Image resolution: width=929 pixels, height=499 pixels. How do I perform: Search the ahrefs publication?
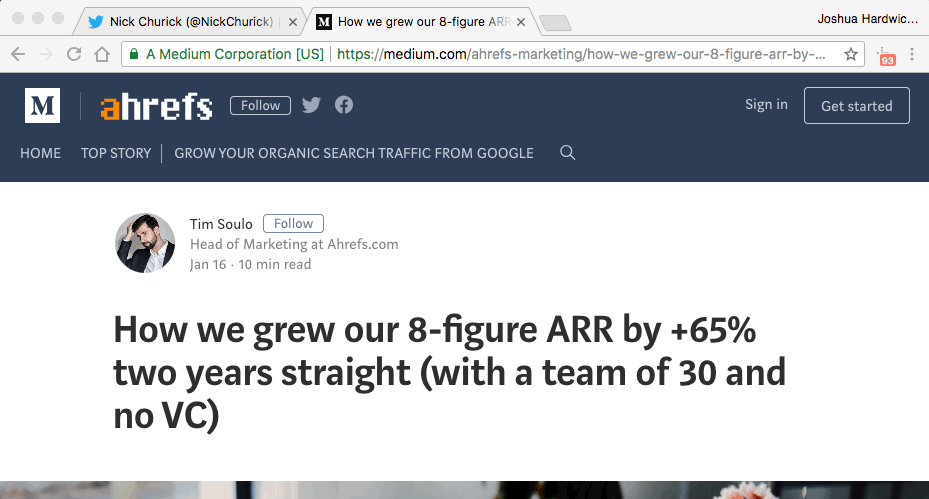[567, 152]
